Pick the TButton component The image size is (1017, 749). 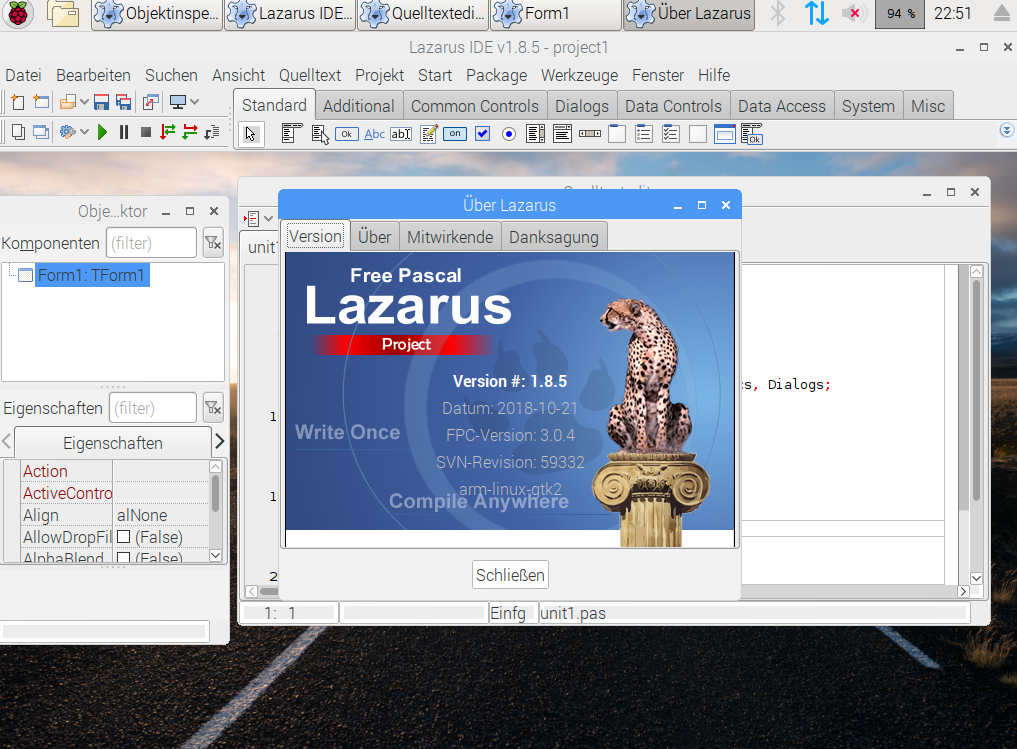click(347, 134)
